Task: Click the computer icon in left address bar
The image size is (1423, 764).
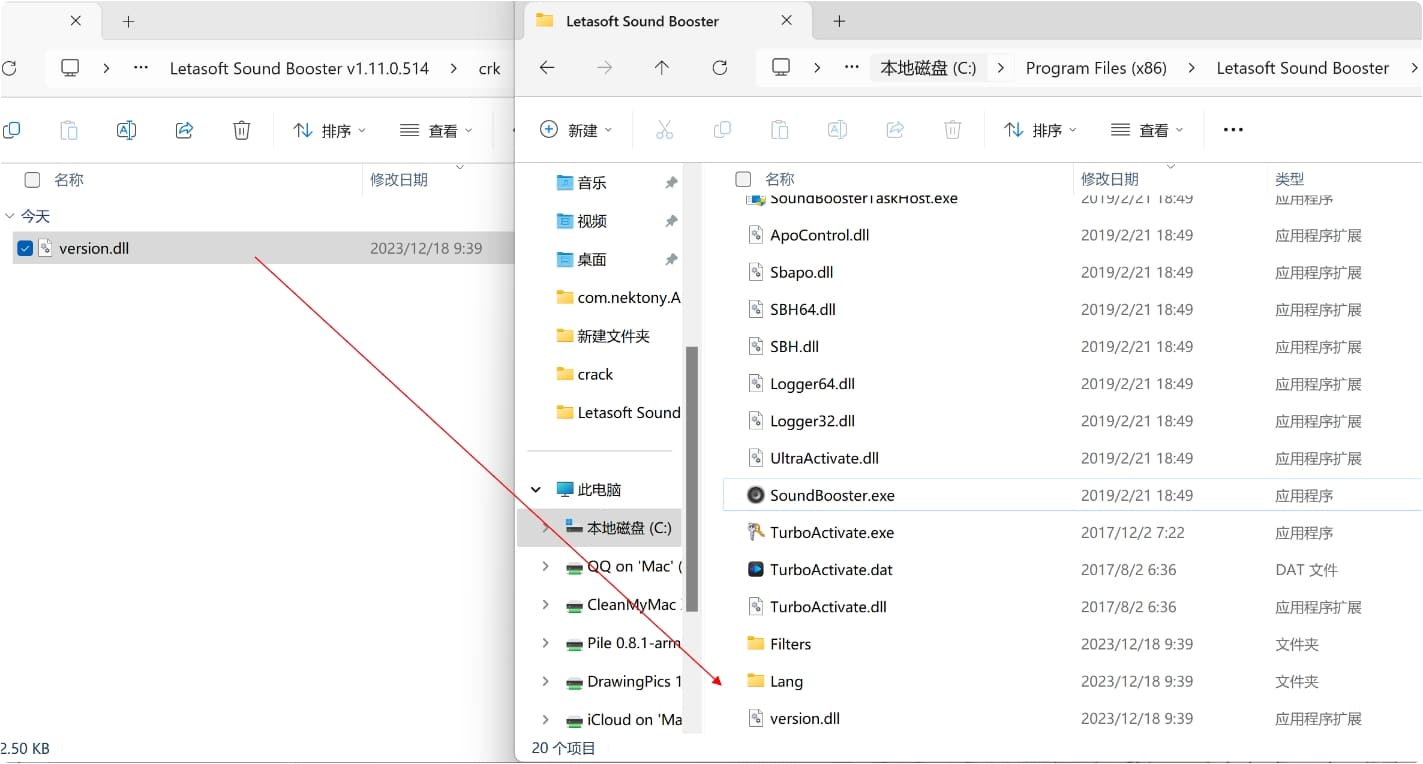Action: [70, 68]
